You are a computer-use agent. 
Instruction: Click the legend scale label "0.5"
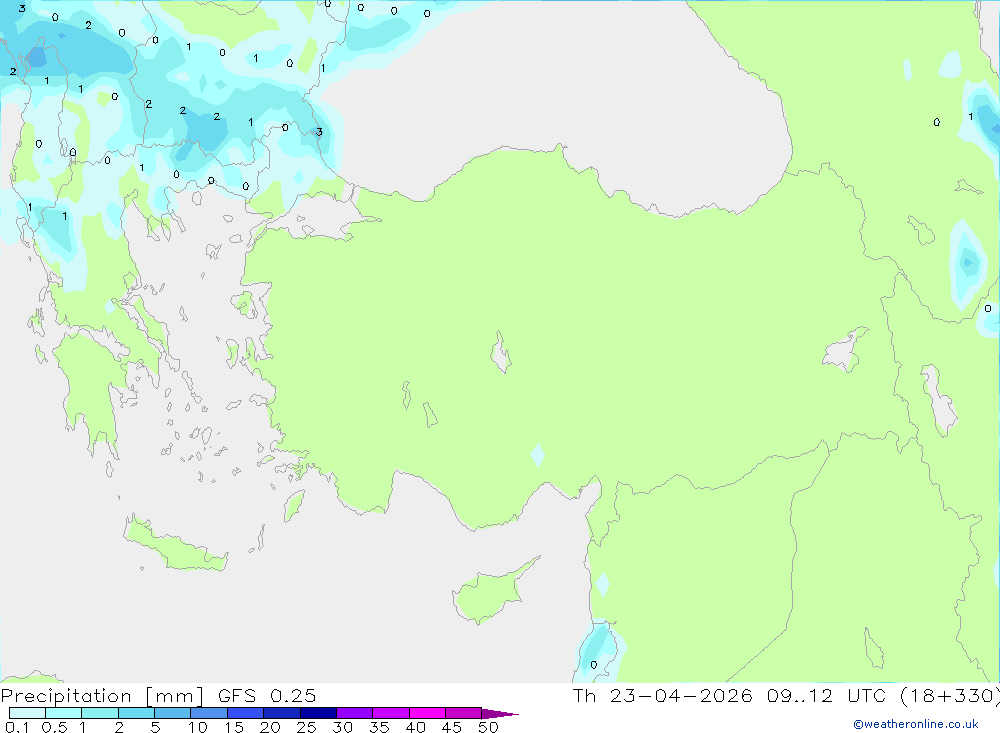pyautogui.click(x=54, y=727)
